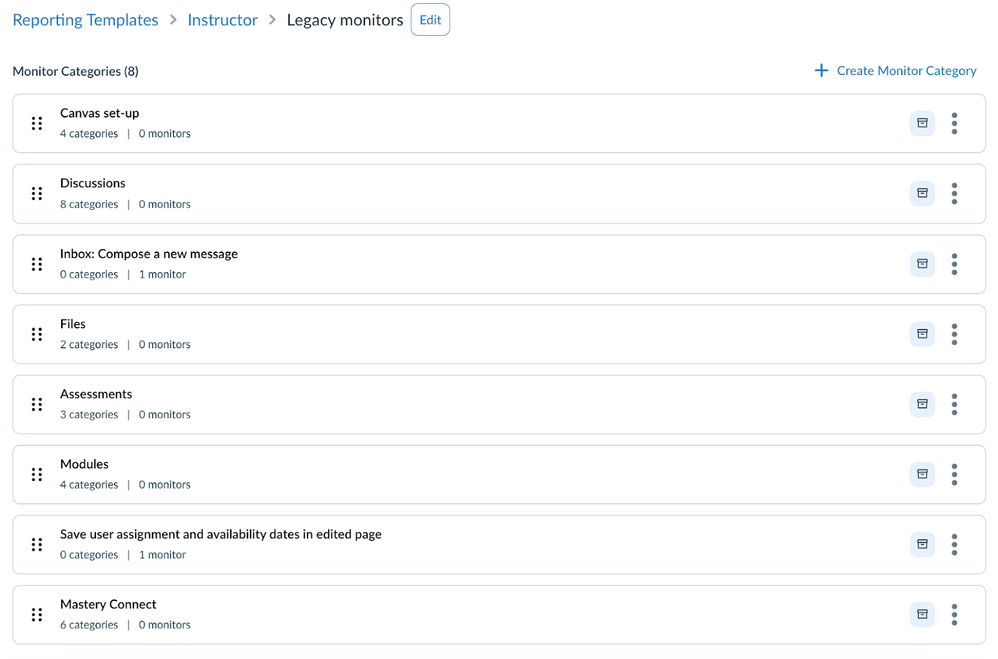Click the drag handle beside Canvas set-up
This screenshot has height=659, width=998.
click(x=37, y=123)
